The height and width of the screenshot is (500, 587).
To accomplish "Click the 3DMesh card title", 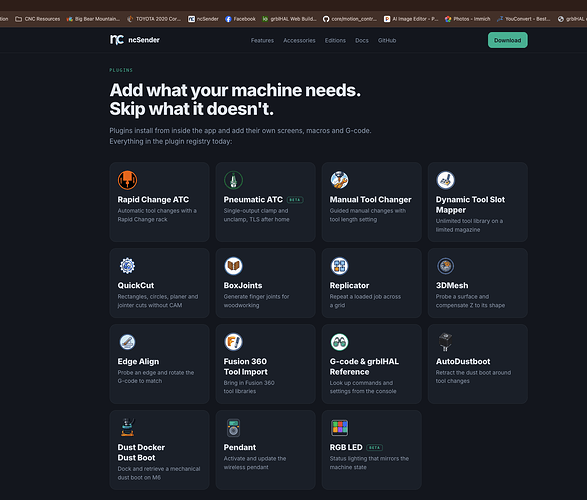I will click(x=452, y=285).
